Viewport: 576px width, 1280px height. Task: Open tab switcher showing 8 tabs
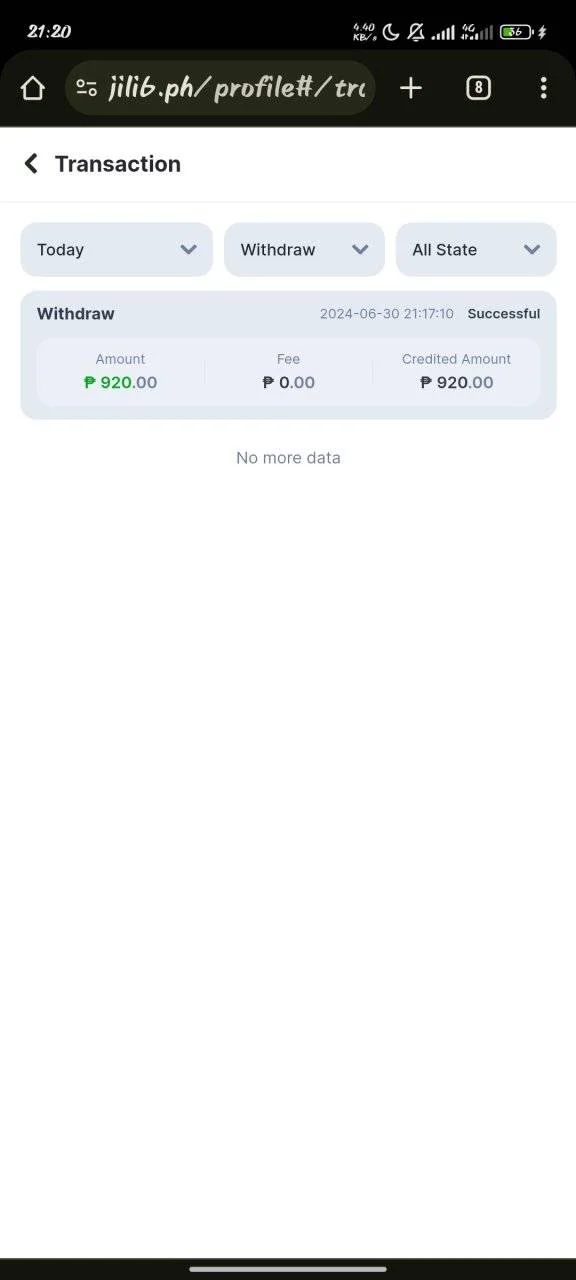(x=478, y=88)
